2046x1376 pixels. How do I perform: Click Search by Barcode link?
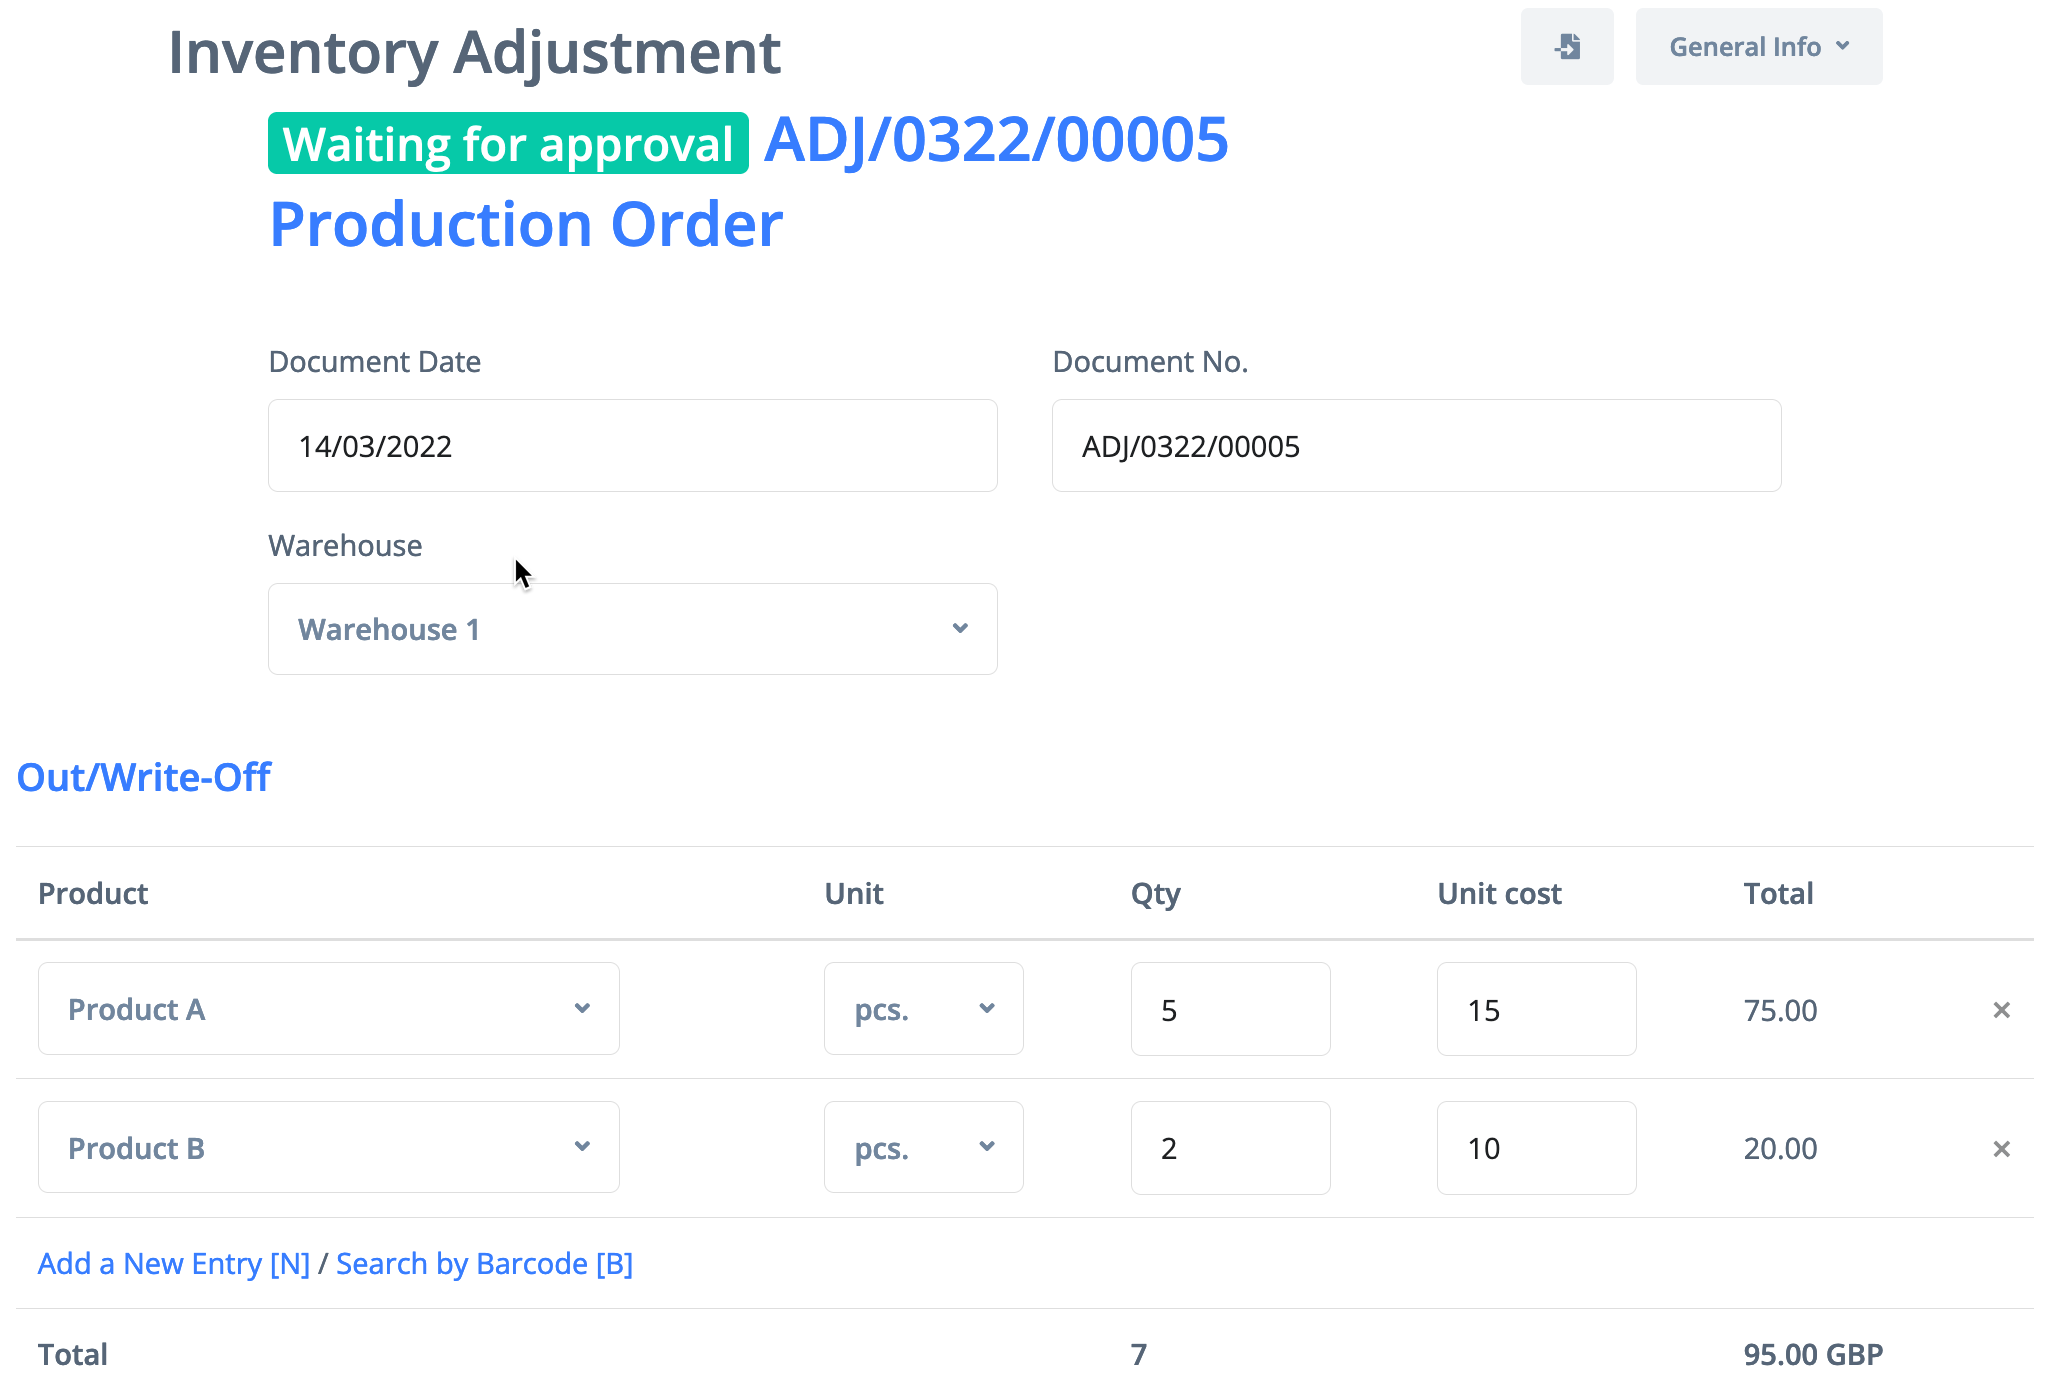point(484,1264)
